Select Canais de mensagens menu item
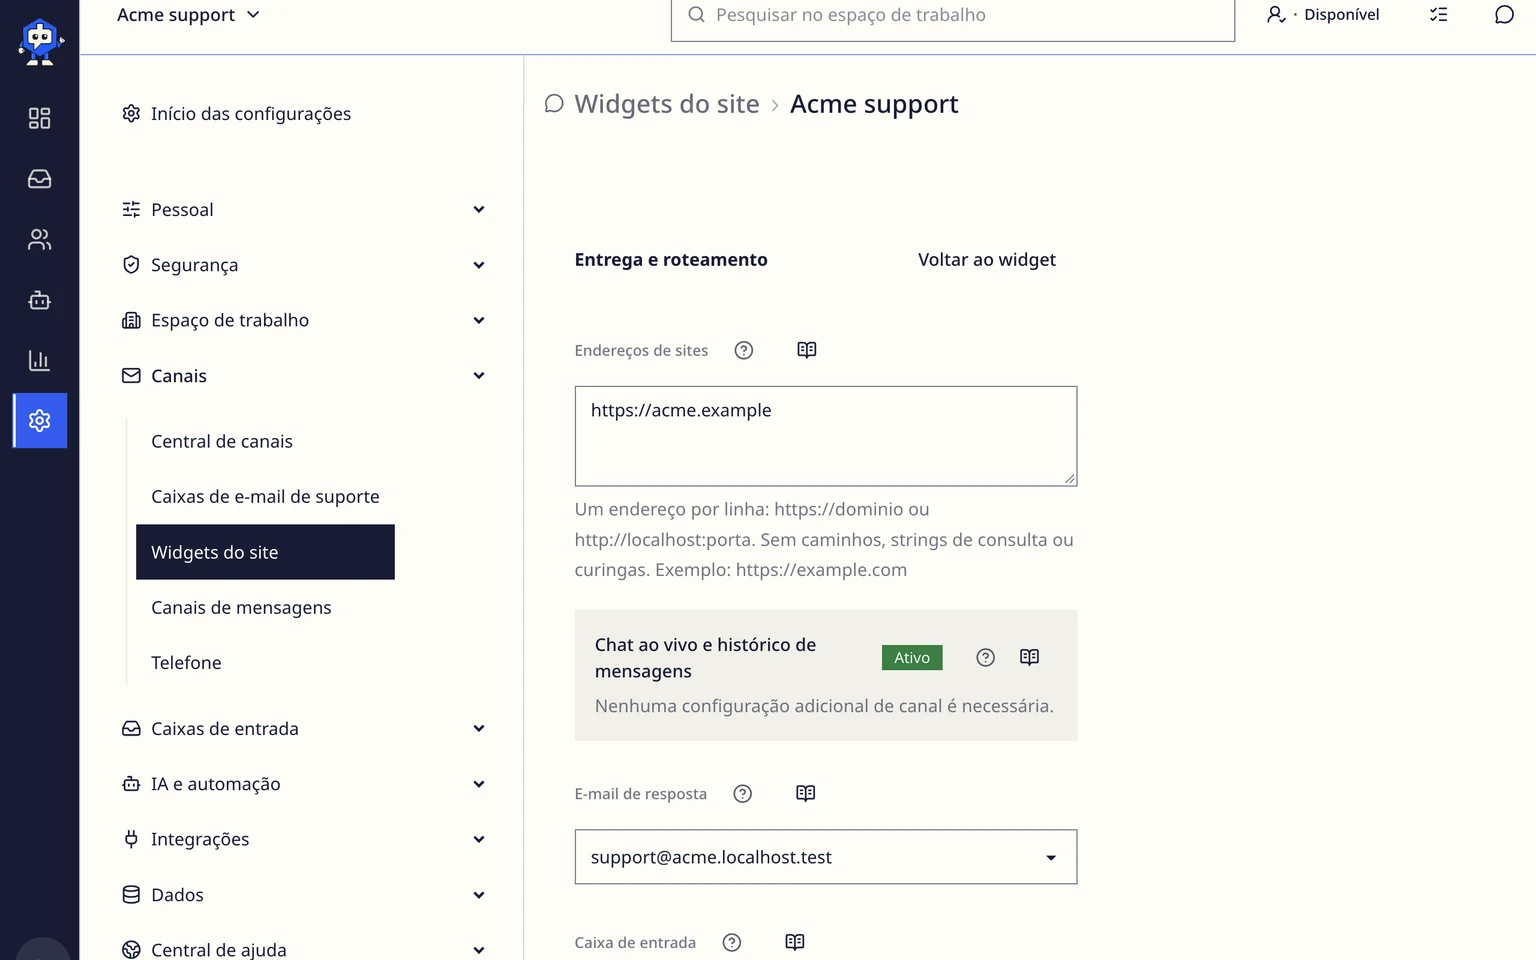Image resolution: width=1536 pixels, height=960 pixels. [241, 608]
